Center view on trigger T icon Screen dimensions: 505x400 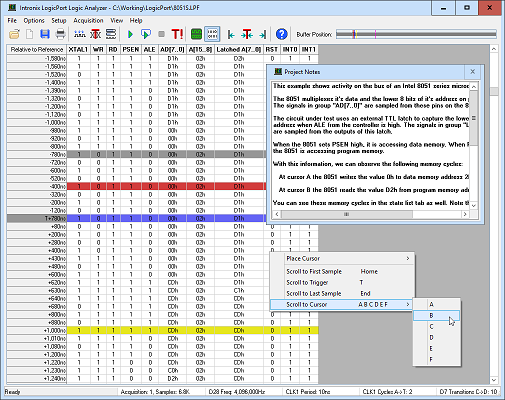click(x=247, y=34)
